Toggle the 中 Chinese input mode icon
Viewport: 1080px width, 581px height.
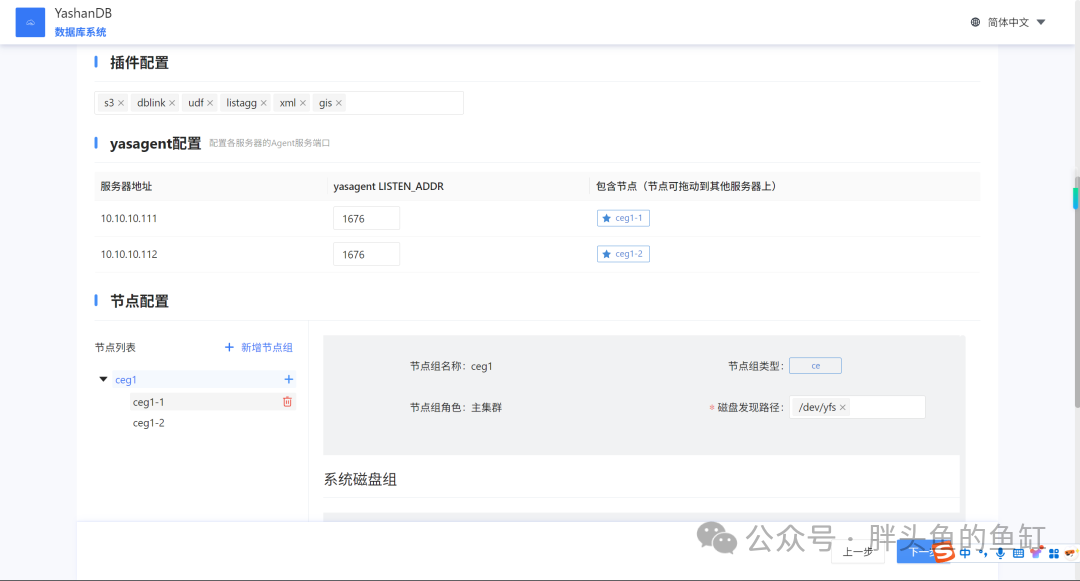point(965,553)
